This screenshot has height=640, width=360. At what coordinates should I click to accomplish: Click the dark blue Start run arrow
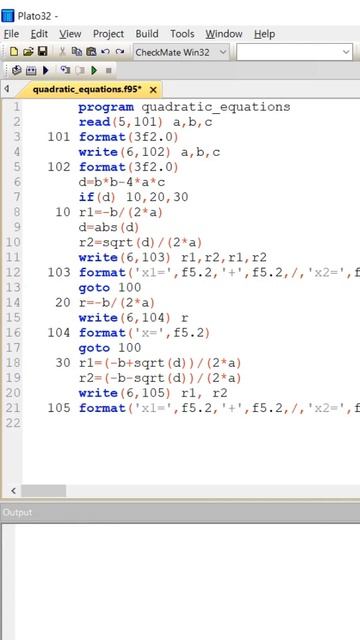click(45, 70)
